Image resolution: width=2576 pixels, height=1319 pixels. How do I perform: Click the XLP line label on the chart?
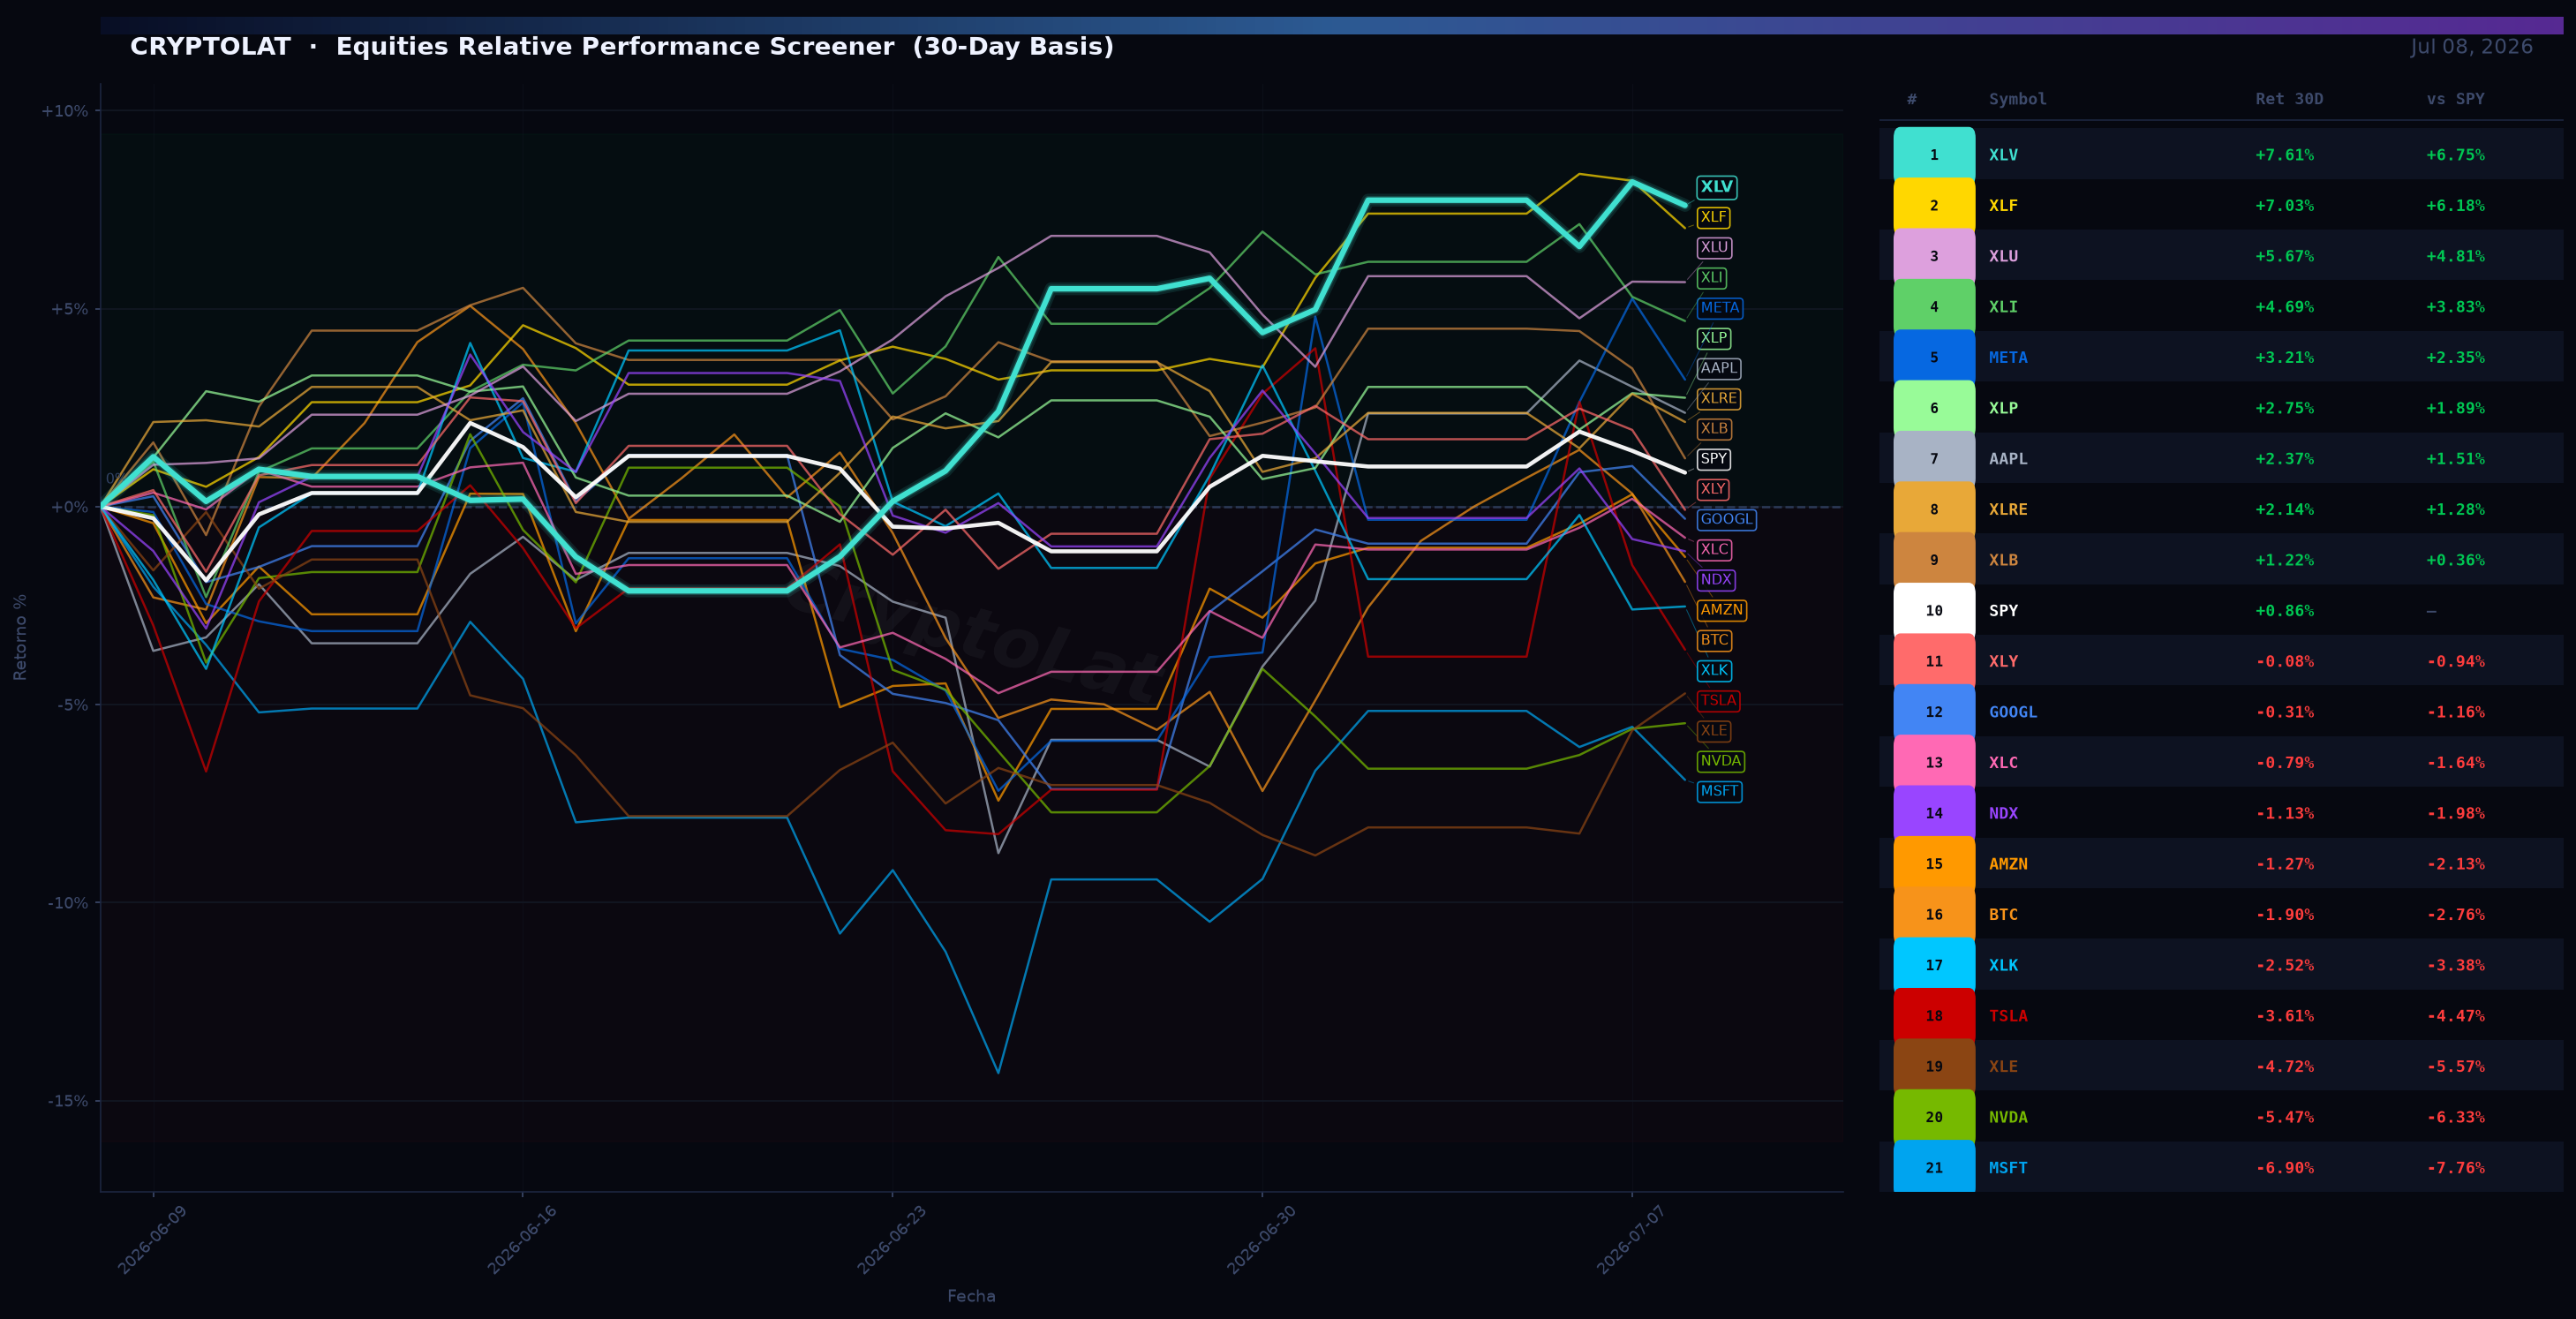click(1714, 338)
